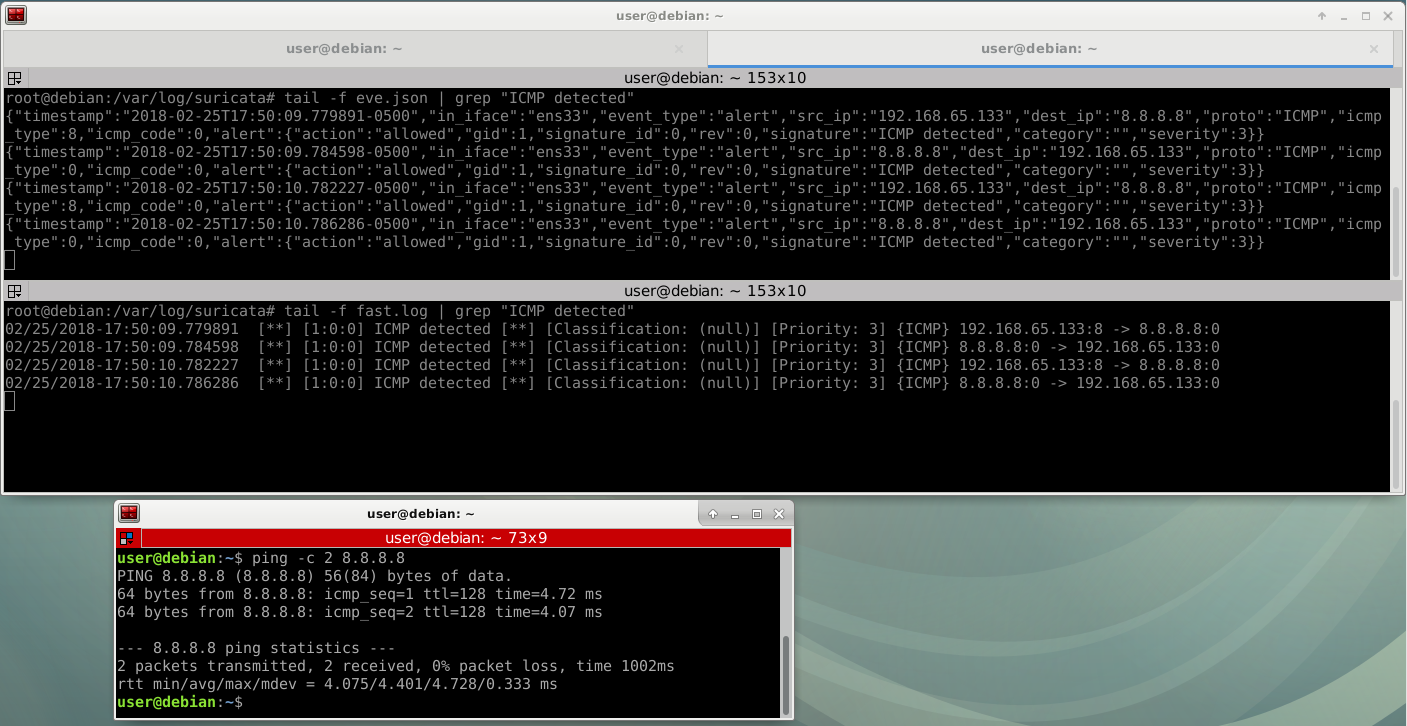Select the active second user@debian tab
The height and width of the screenshot is (726, 1407).
(1038, 48)
